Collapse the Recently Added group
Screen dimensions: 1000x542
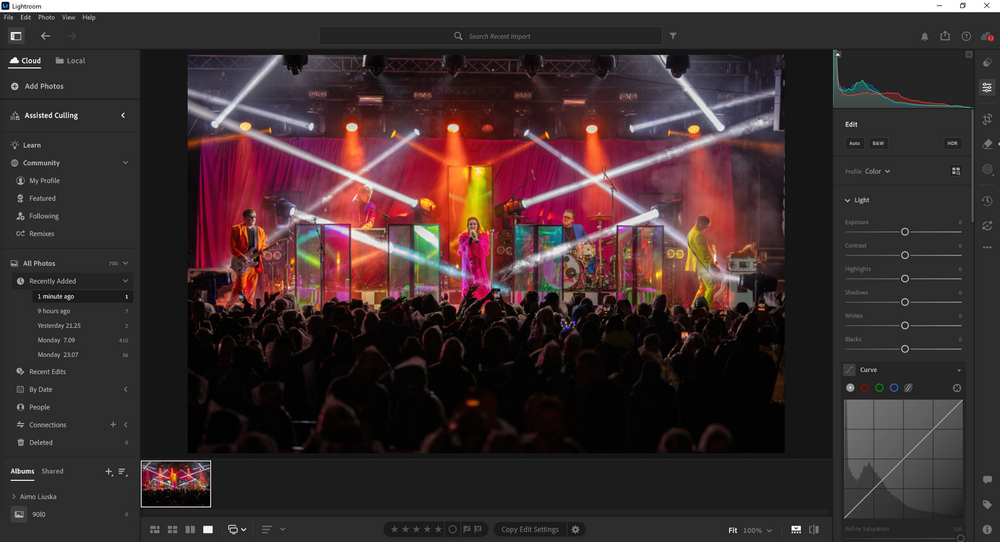click(x=126, y=281)
